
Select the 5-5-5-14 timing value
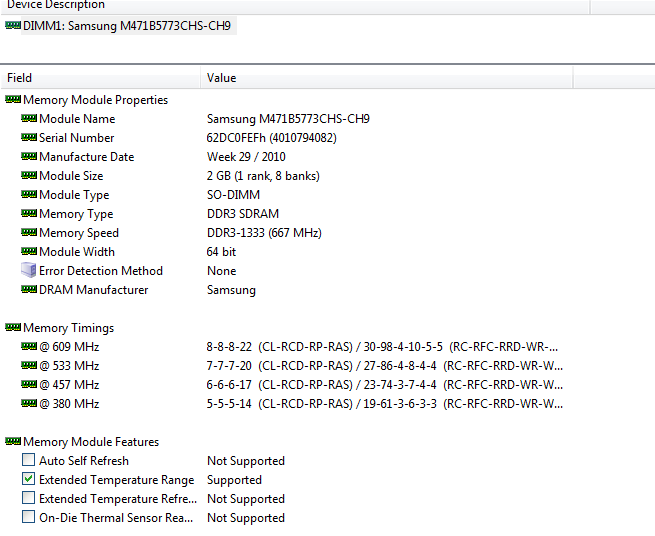coord(229,404)
